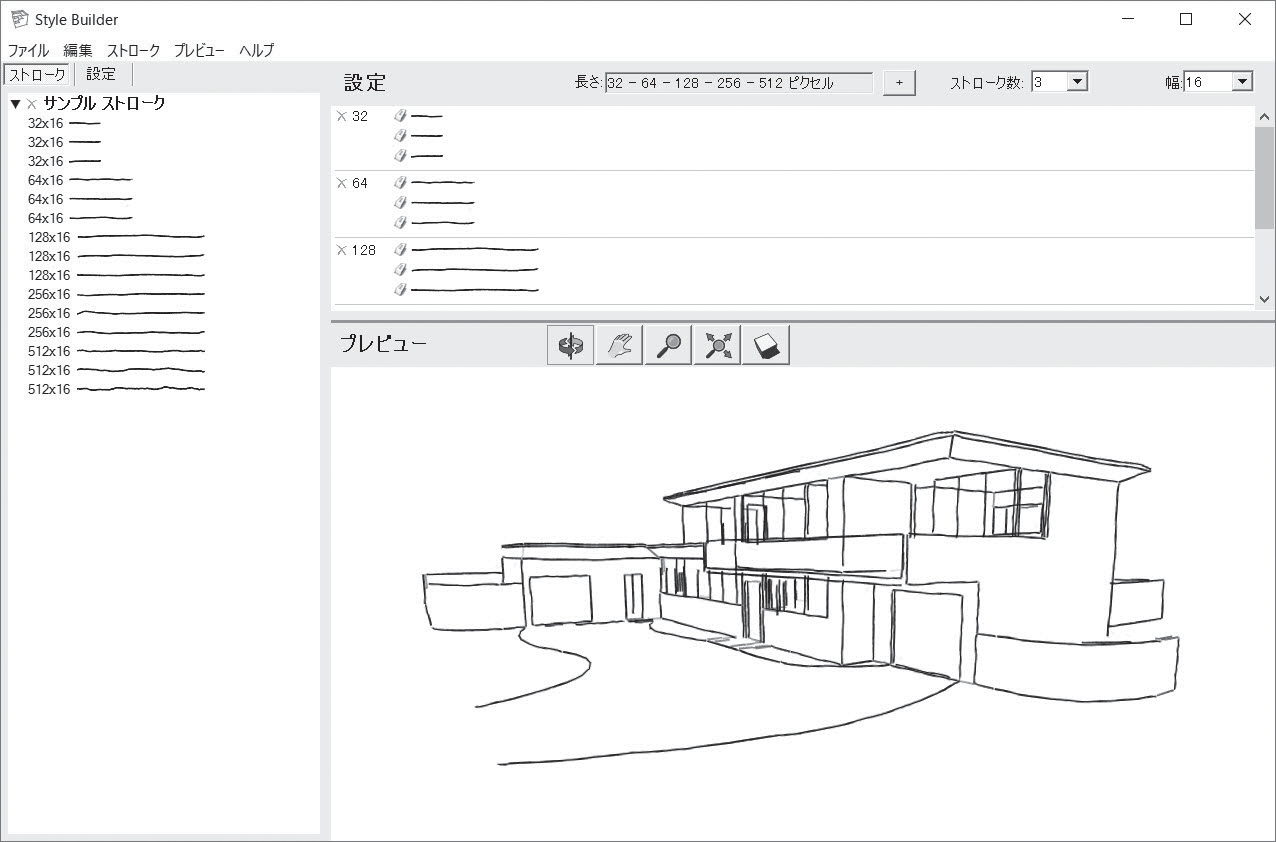1276x842 pixels.
Task: Click the X beside サンプル ストローク
Action: pyautogui.click(x=32, y=104)
